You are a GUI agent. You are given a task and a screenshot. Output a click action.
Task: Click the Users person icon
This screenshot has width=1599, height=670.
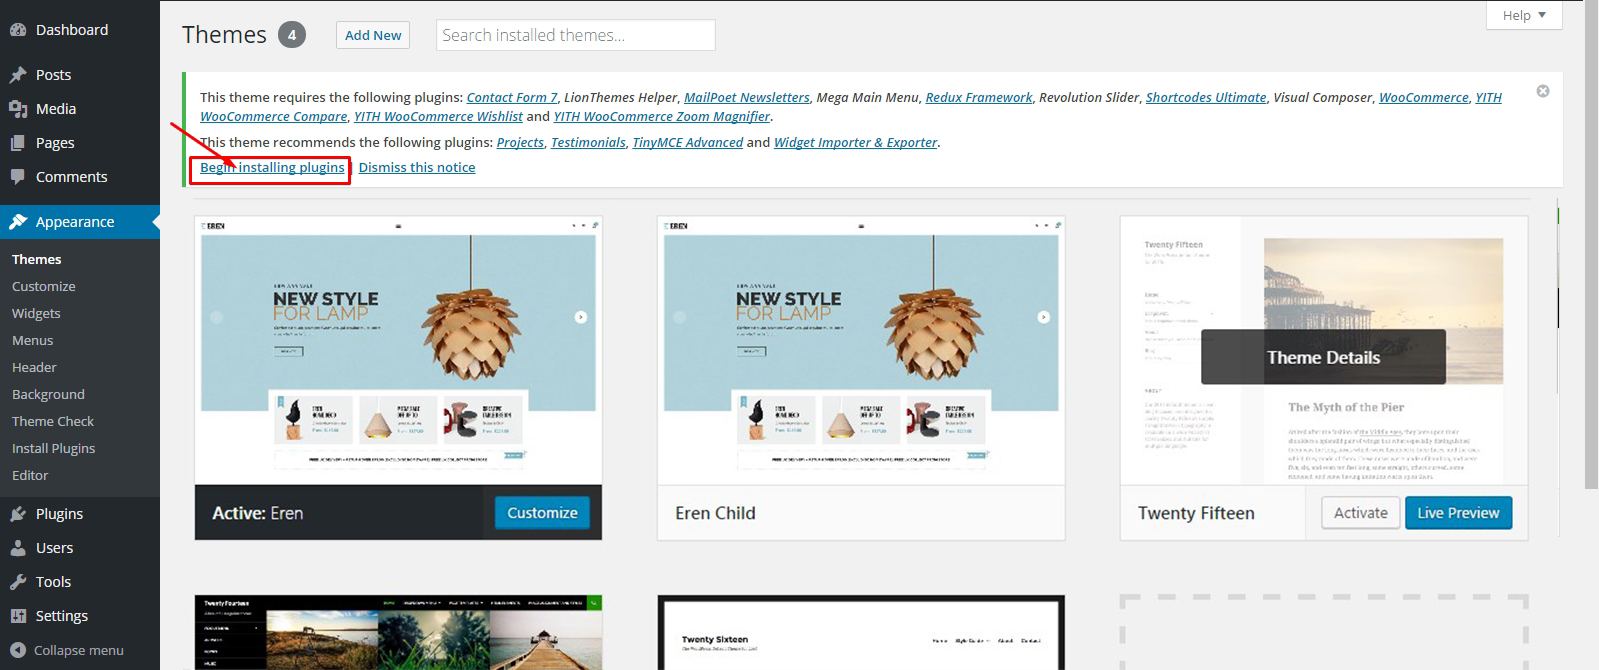pyautogui.click(x=18, y=548)
